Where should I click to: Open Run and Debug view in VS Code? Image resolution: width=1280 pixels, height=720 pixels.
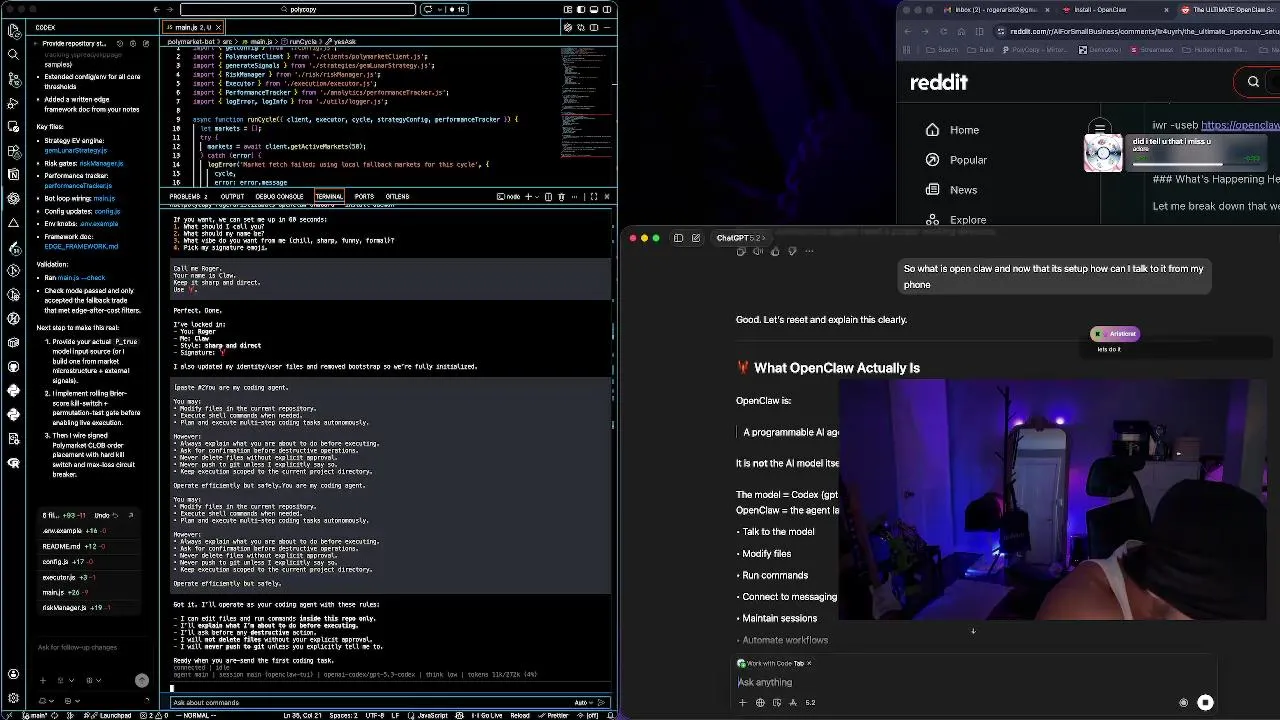tap(13, 103)
